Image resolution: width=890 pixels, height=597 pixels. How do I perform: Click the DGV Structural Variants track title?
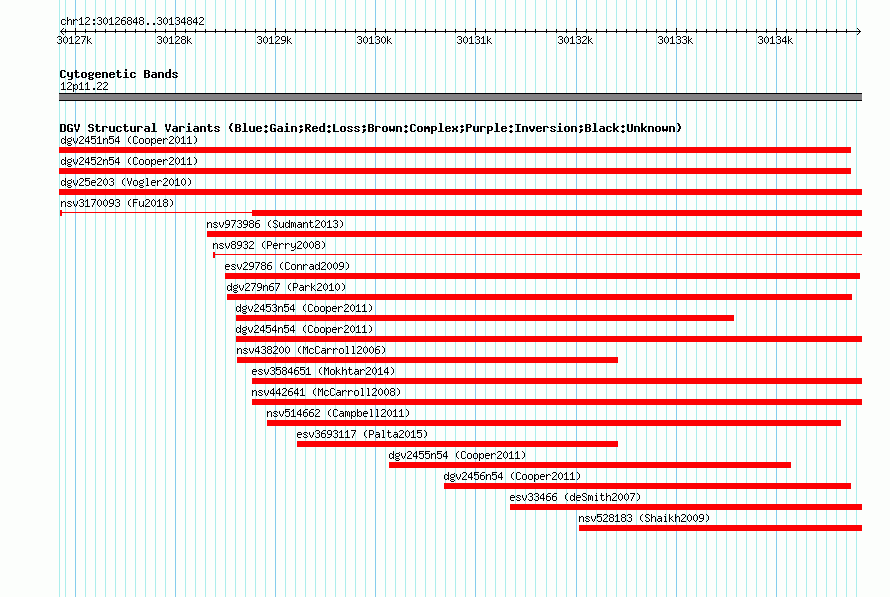point(370,128)
